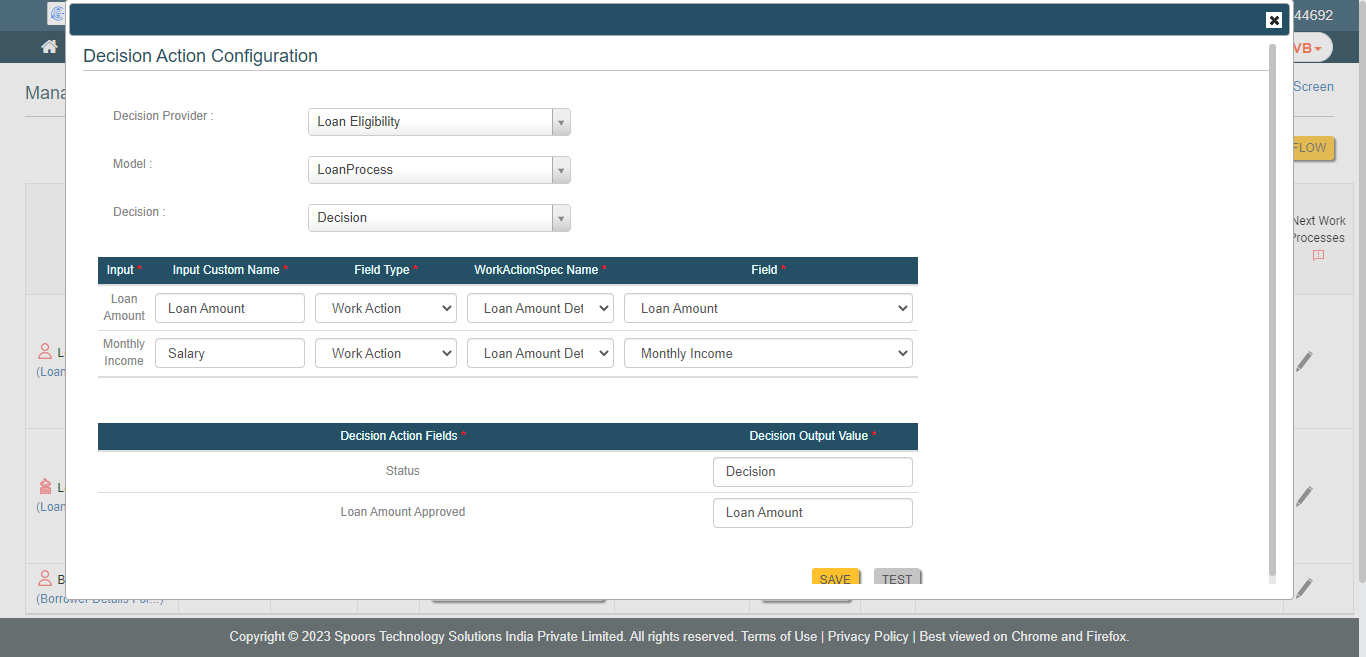Open the Decision Provider dropdown arrow
The image size is (1366, 657).
[561, 122]
